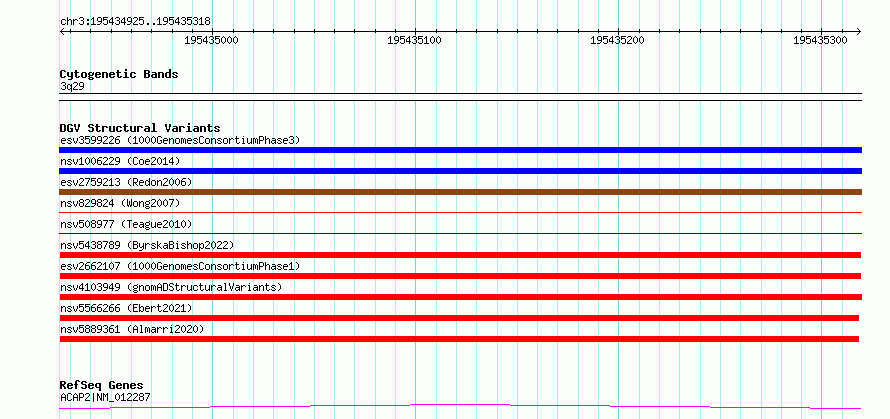Click the esv2662107 red variant bar
This screenshot has height=419, width=890.
(460, 276)
